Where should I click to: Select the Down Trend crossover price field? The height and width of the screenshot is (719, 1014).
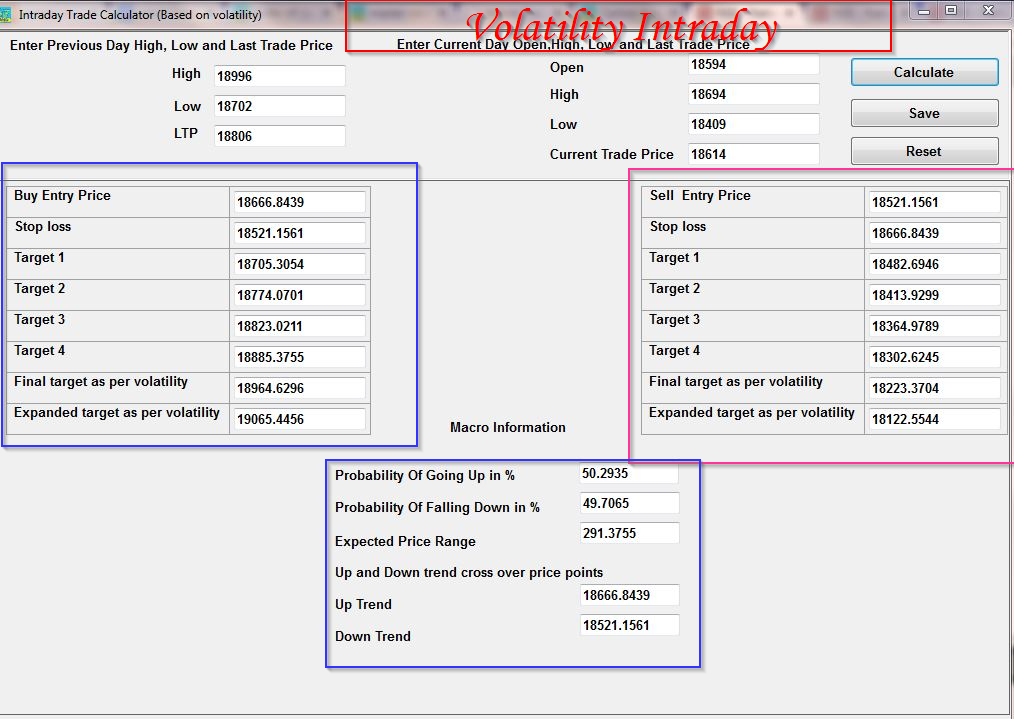click(x=628, y=625)
